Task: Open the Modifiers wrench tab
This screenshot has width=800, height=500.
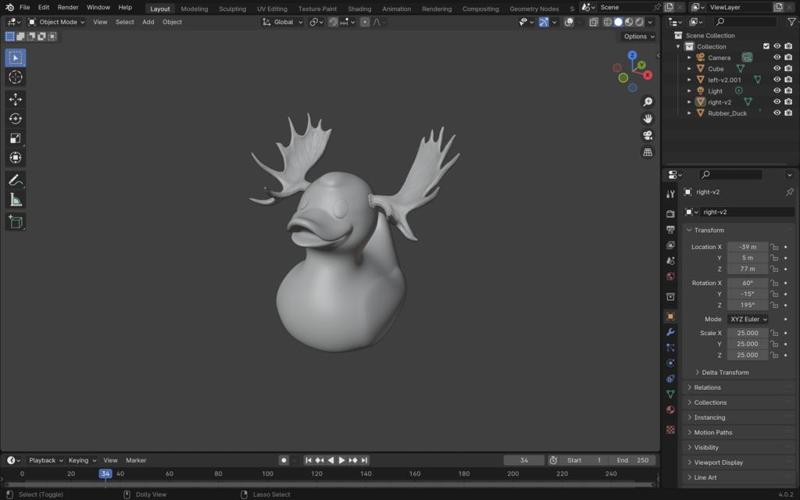Action: [x=670, y=332]
